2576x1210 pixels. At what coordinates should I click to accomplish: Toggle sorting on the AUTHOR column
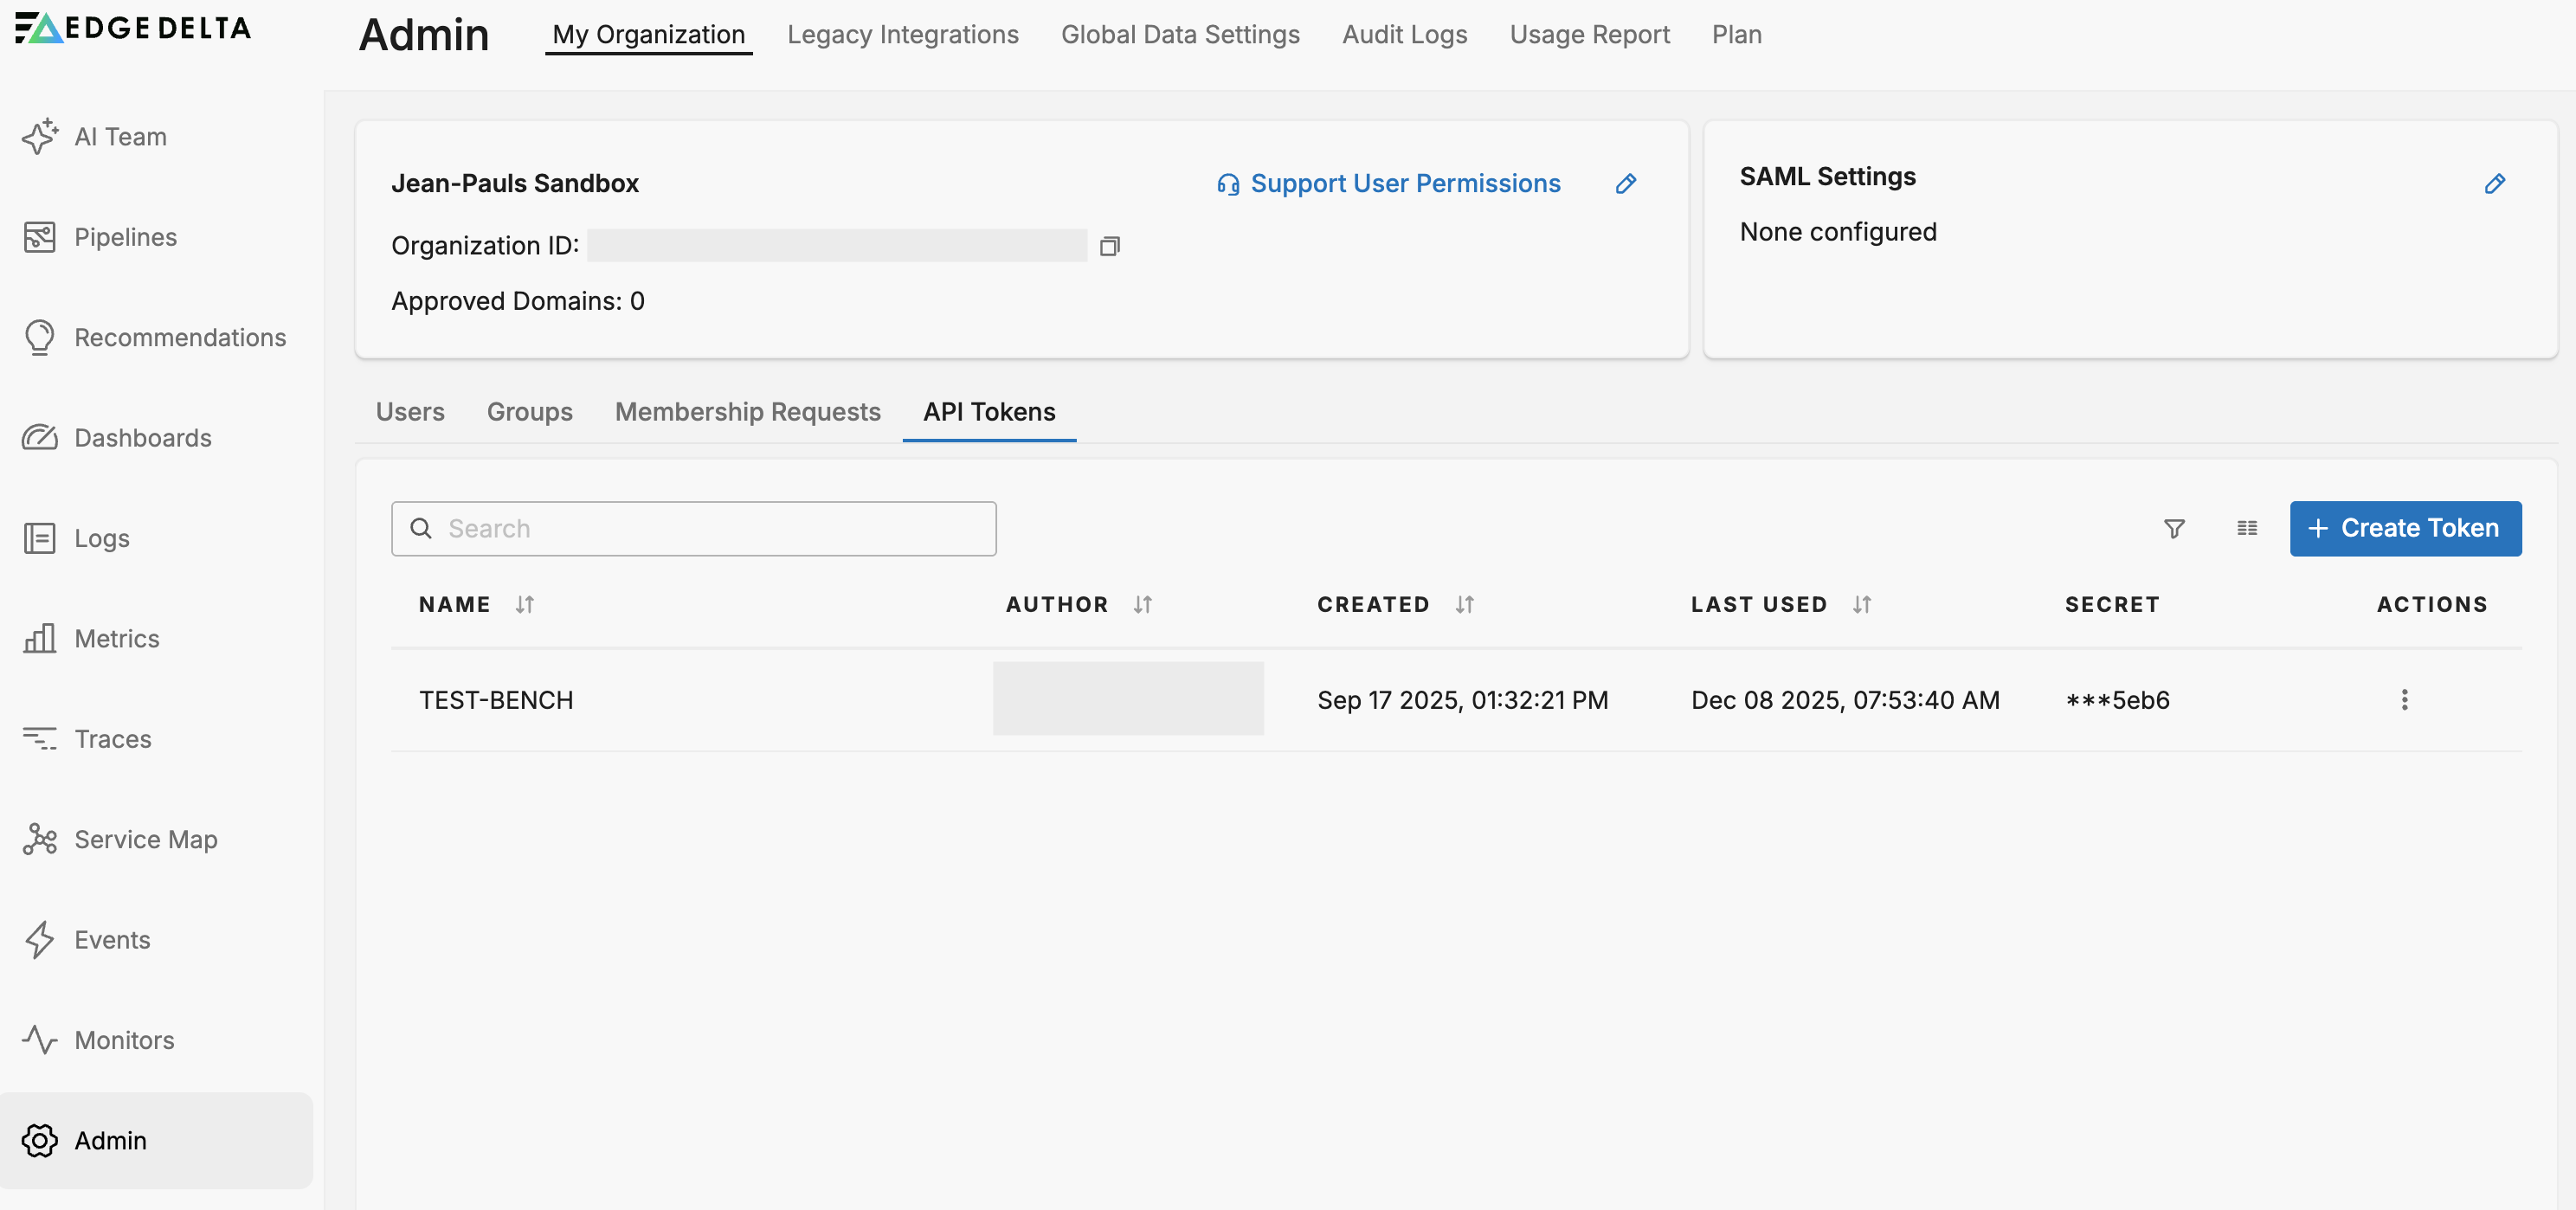tap(1143, 604)
